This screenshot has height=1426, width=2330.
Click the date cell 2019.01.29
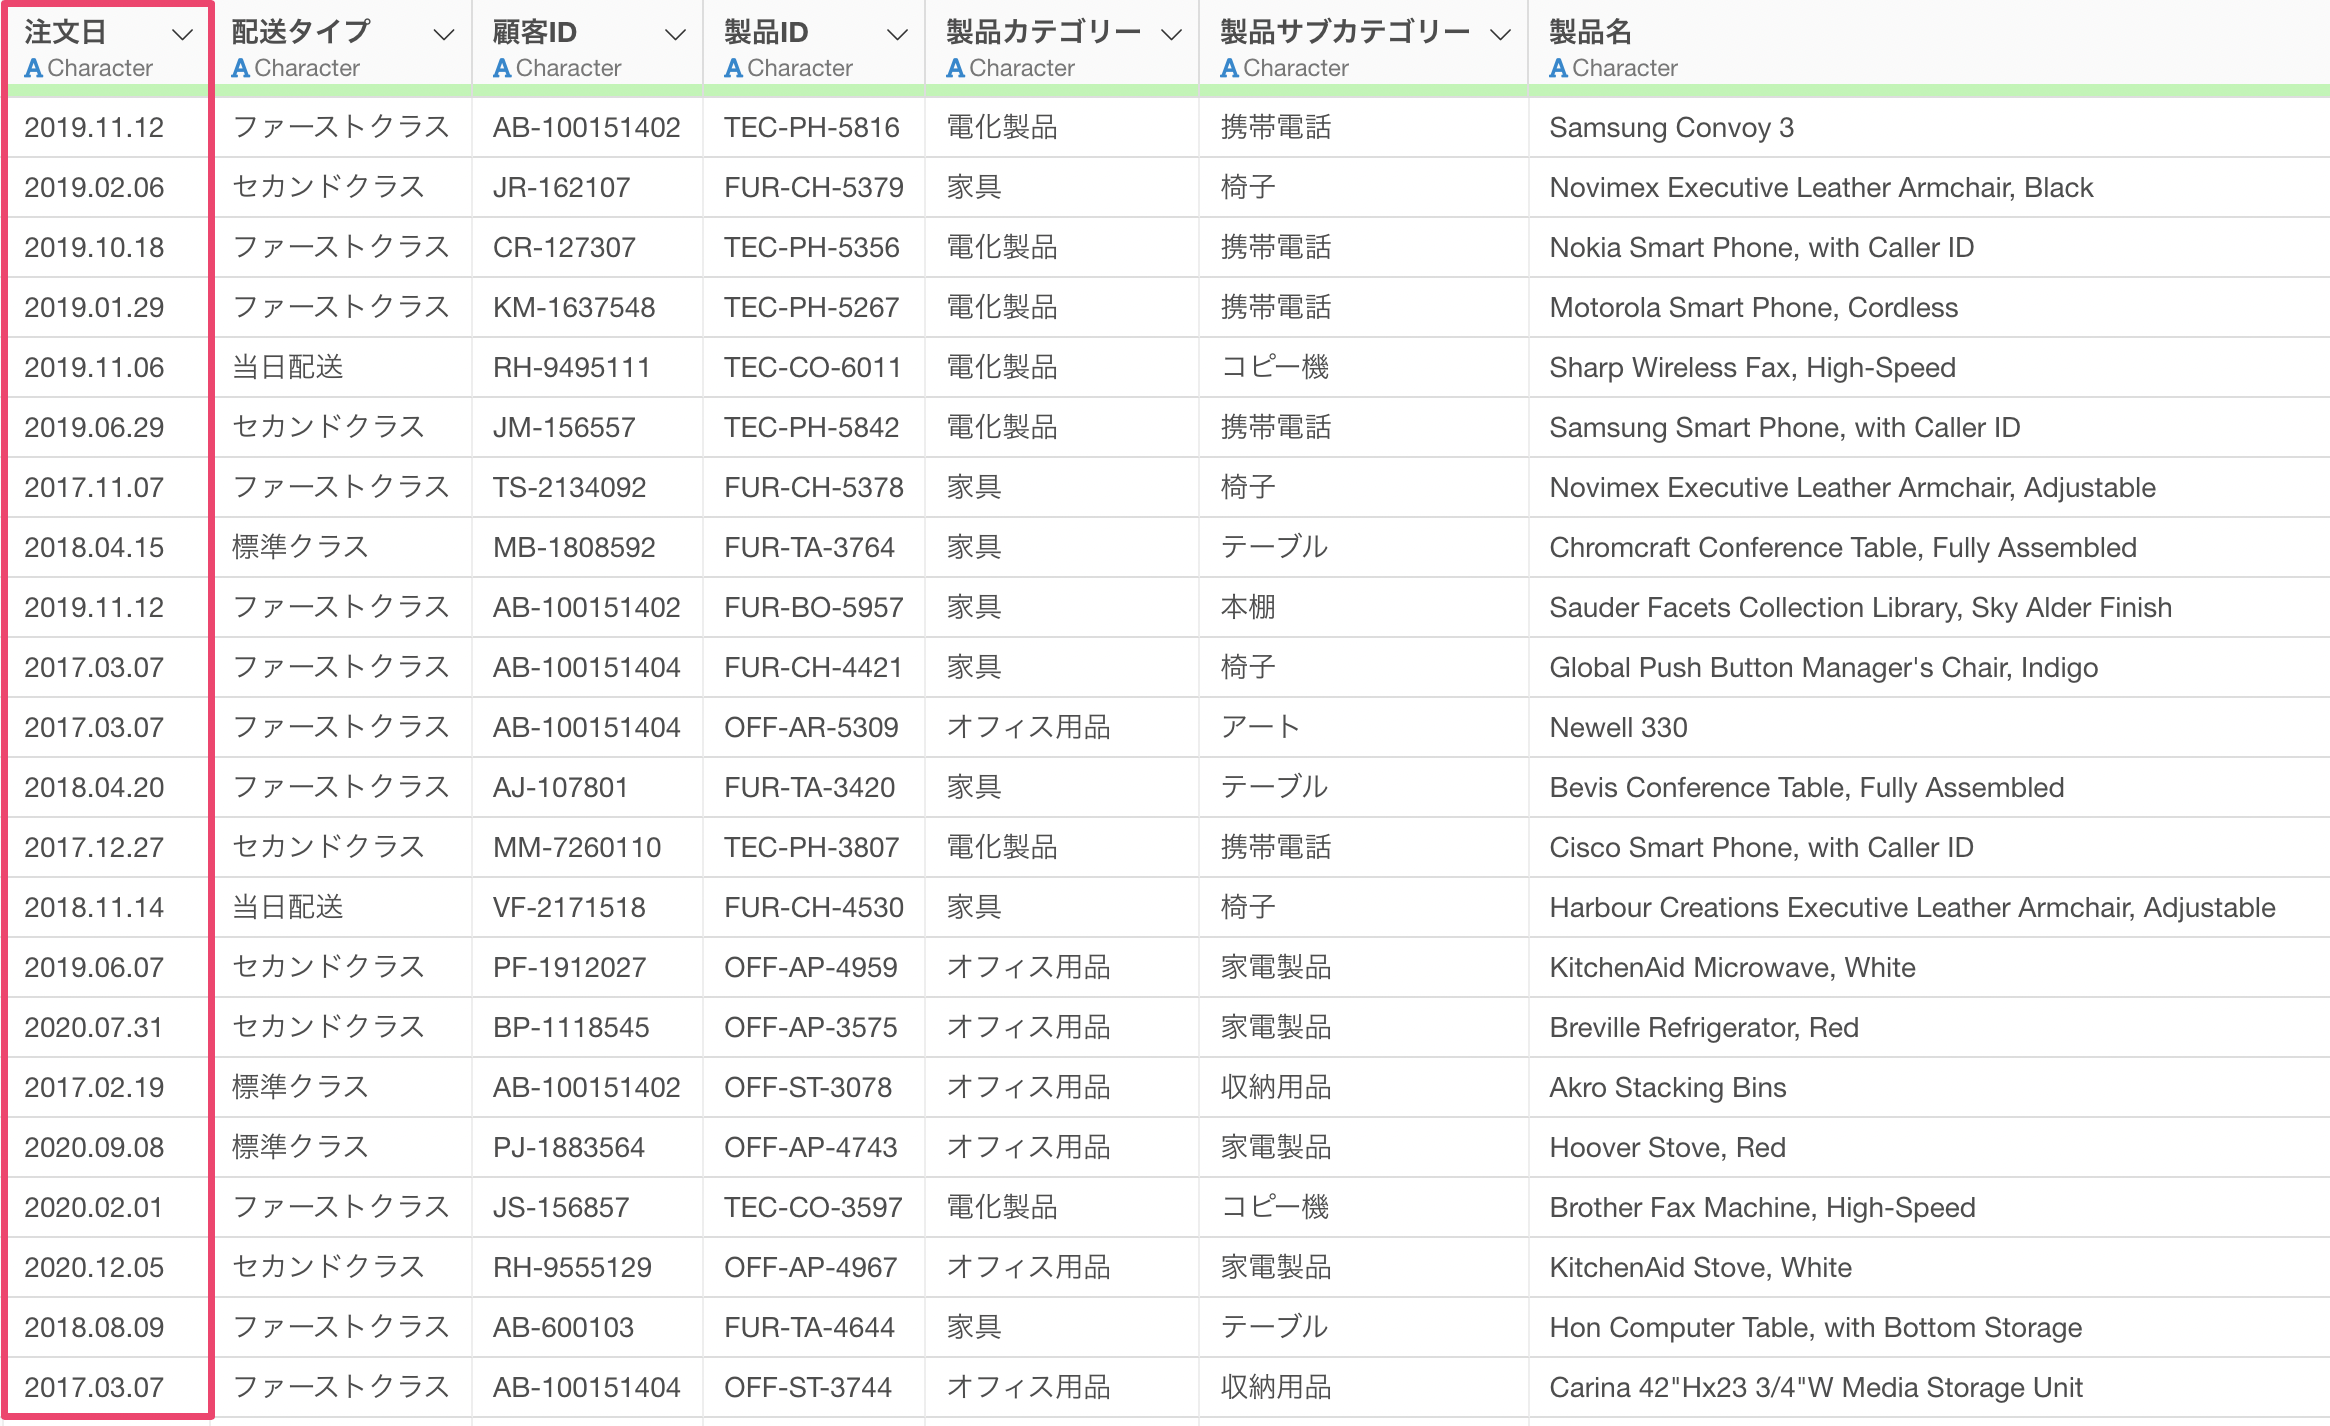point(94,307)
